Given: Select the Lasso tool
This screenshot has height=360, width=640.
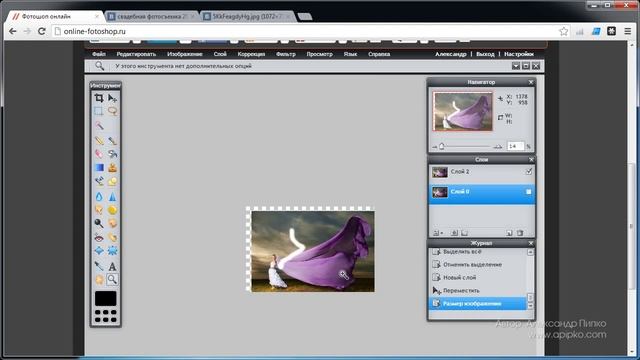Looking at the screenshot, I should [112, 111].
